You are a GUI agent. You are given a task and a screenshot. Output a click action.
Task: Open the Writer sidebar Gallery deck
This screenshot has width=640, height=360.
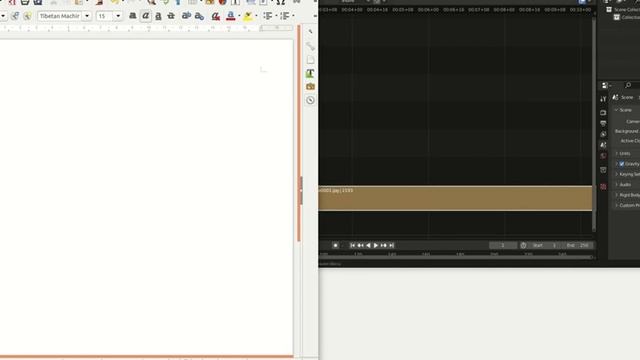[310, 87]
